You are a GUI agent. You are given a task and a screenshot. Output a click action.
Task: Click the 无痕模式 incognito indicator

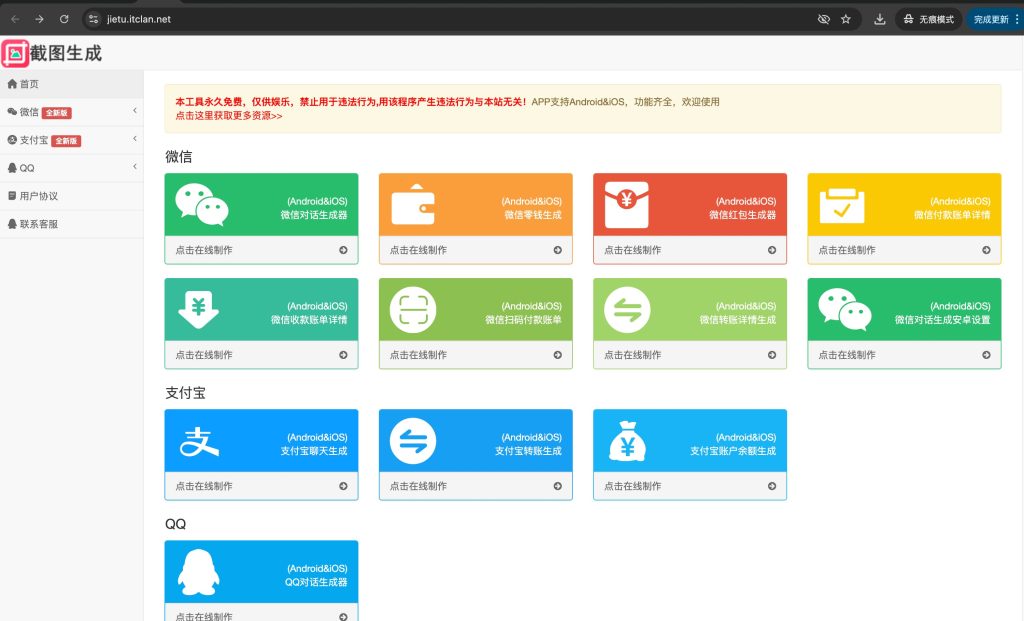click(929, 19)
